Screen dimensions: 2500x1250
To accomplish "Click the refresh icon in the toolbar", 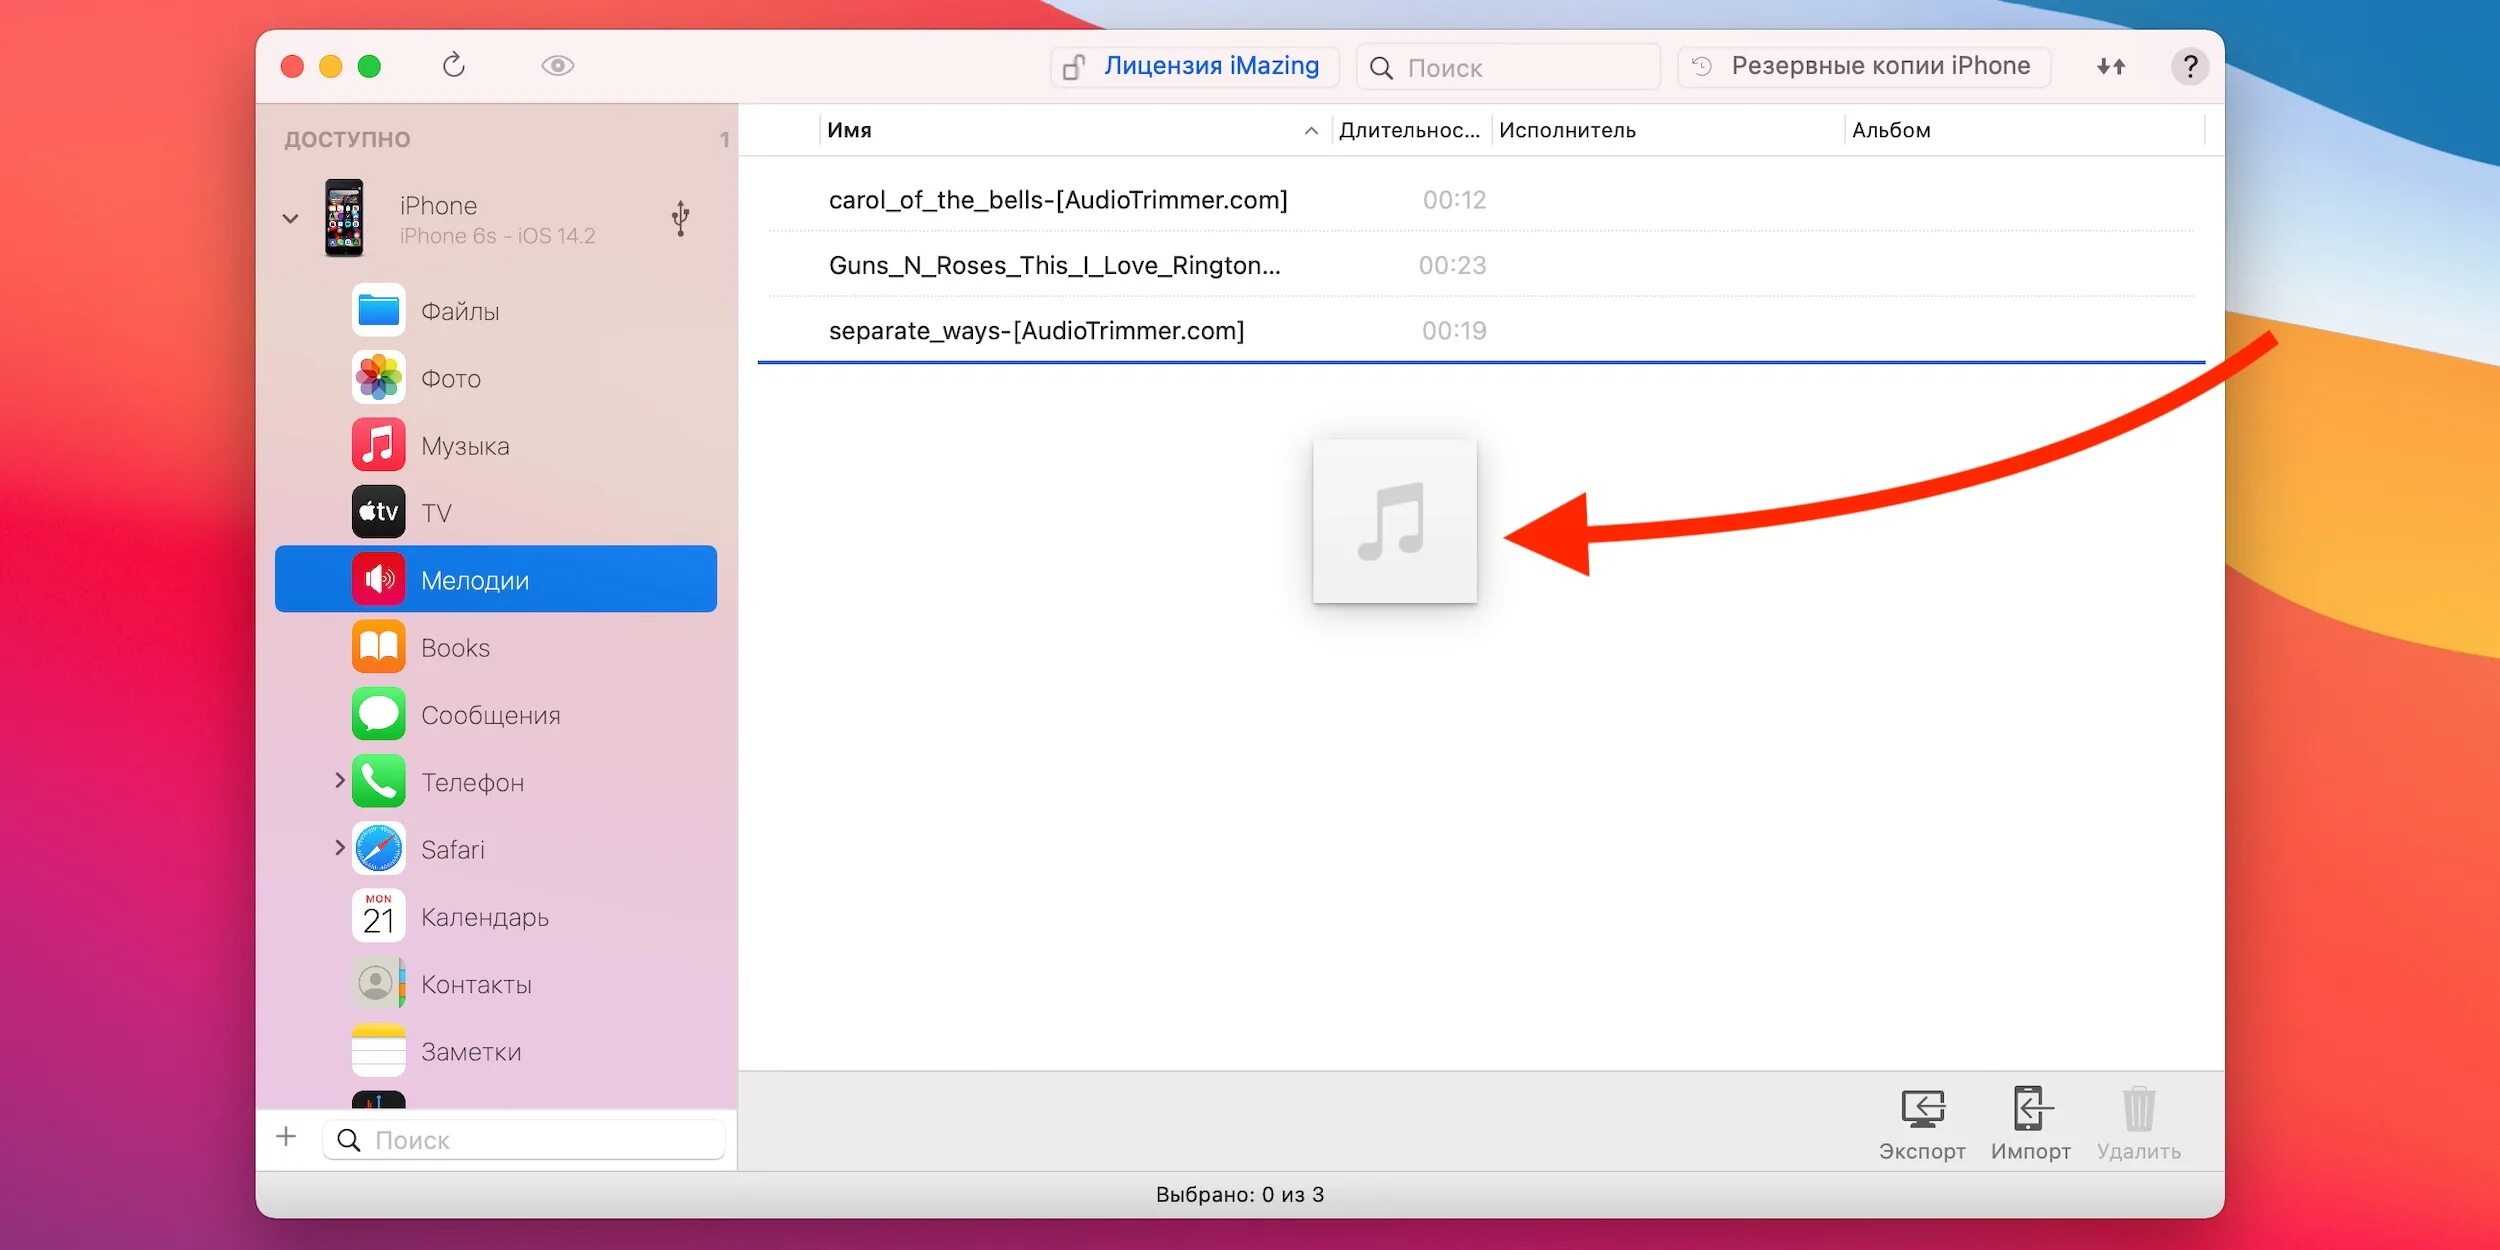I will 453,66.
